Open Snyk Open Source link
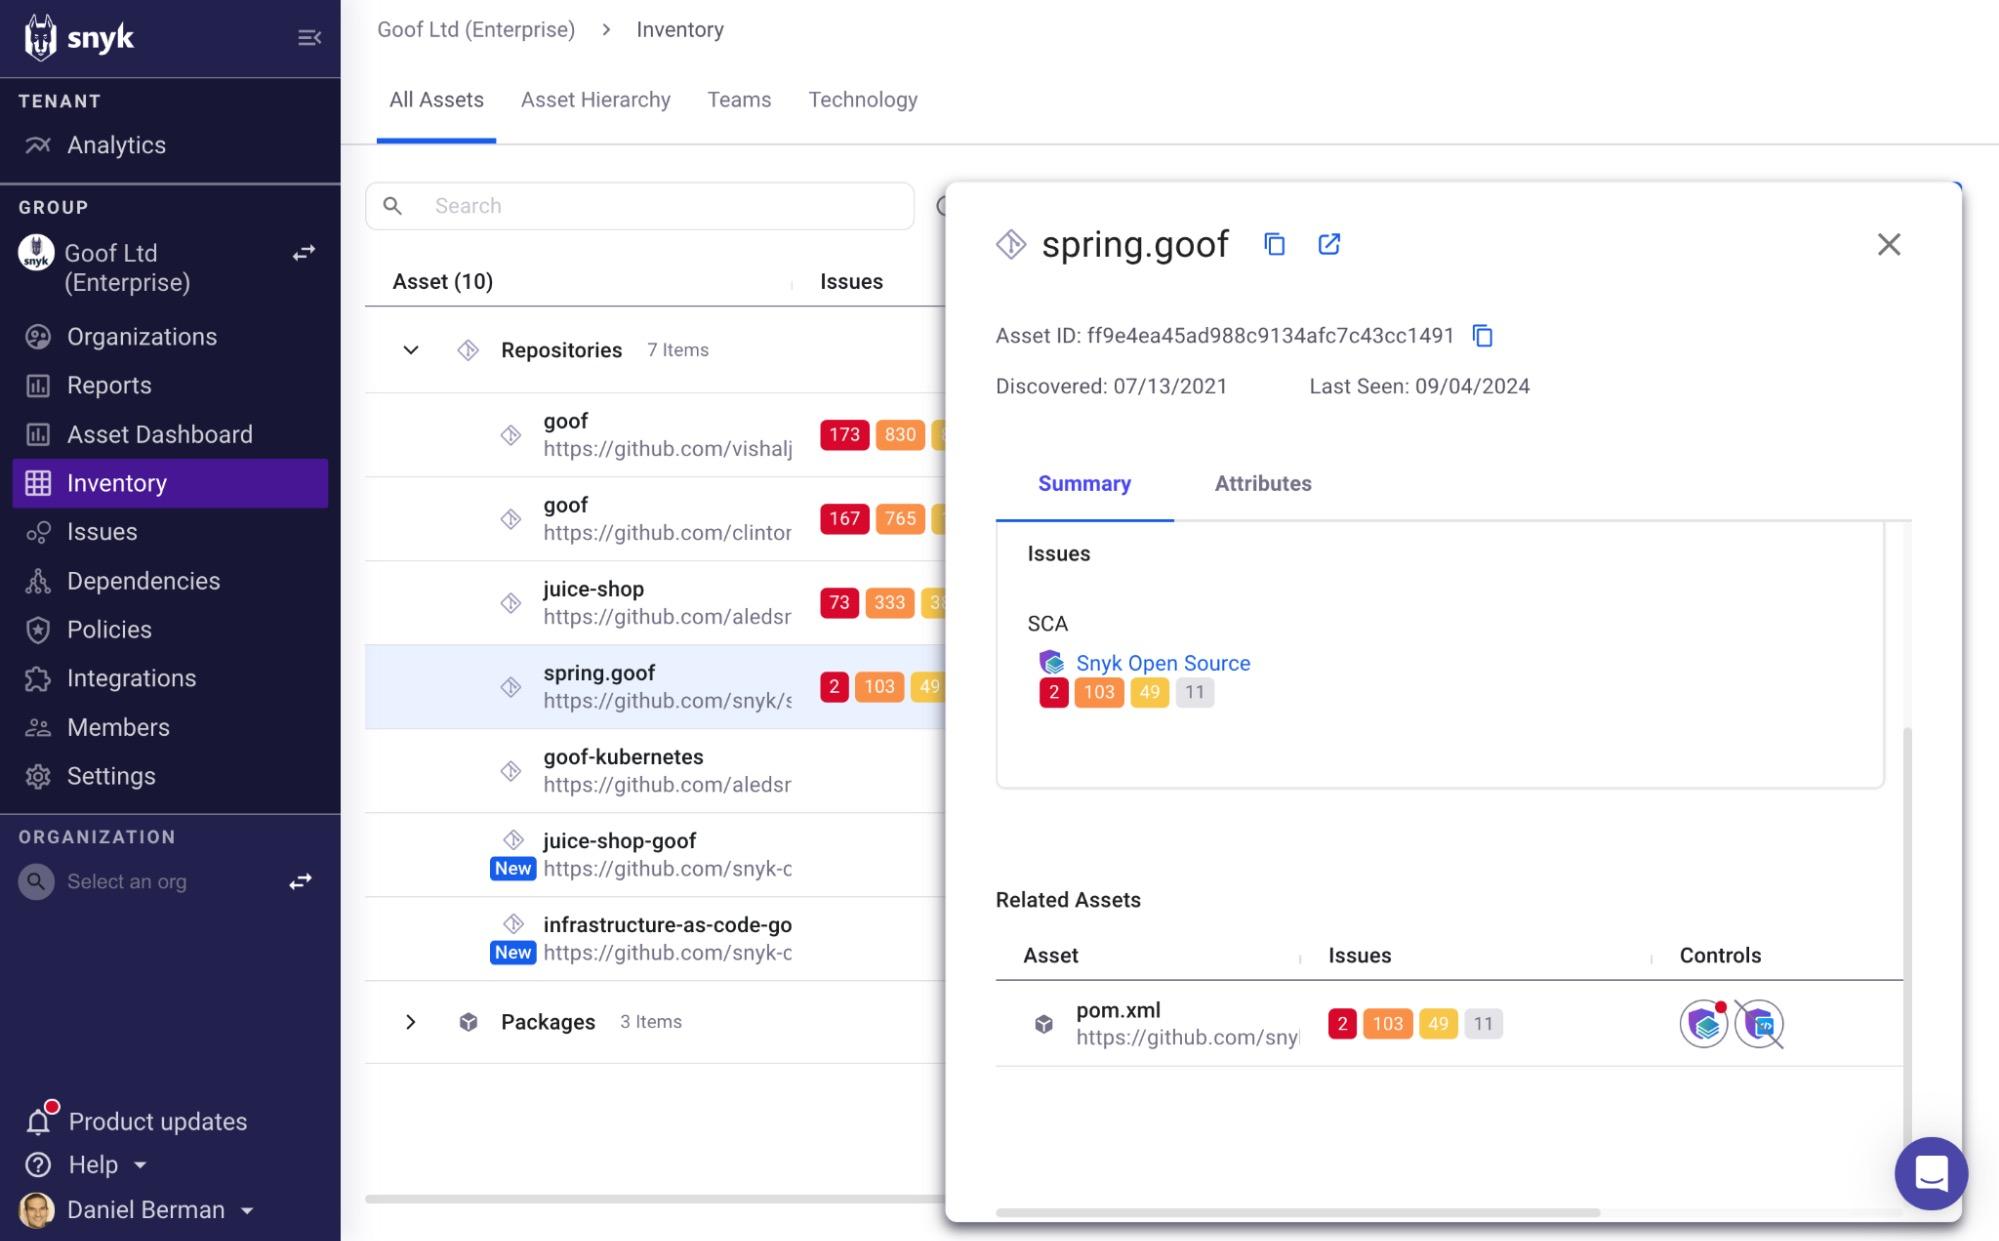Image resolution: width=1999 pixels, height=1241 pixels. point(1163,663)
